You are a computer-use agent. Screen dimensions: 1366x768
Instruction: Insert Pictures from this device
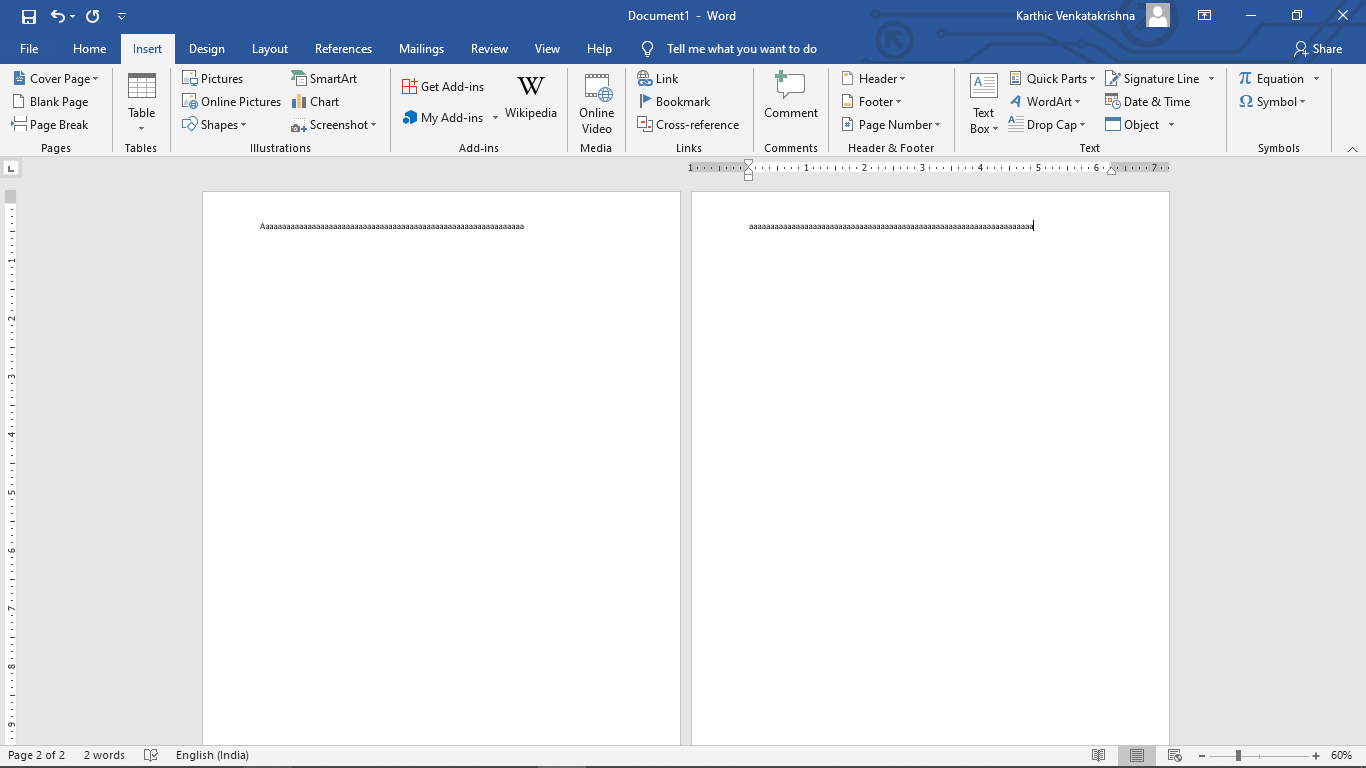213,78
